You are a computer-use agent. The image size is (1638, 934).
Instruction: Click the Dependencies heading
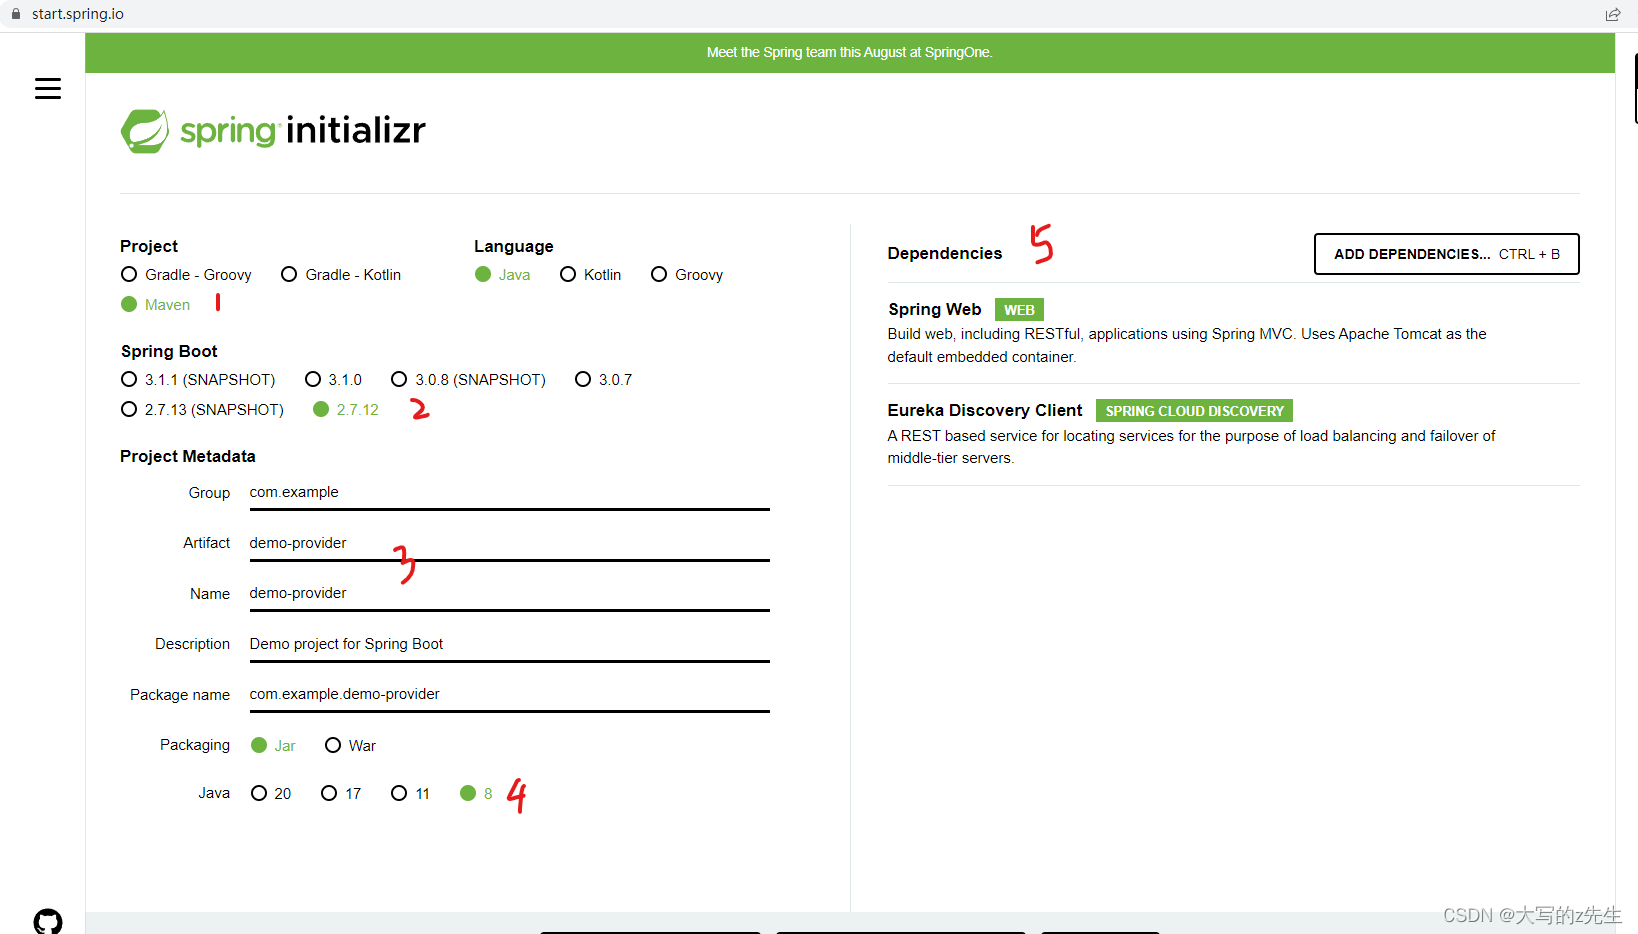(x=944, y=254)
